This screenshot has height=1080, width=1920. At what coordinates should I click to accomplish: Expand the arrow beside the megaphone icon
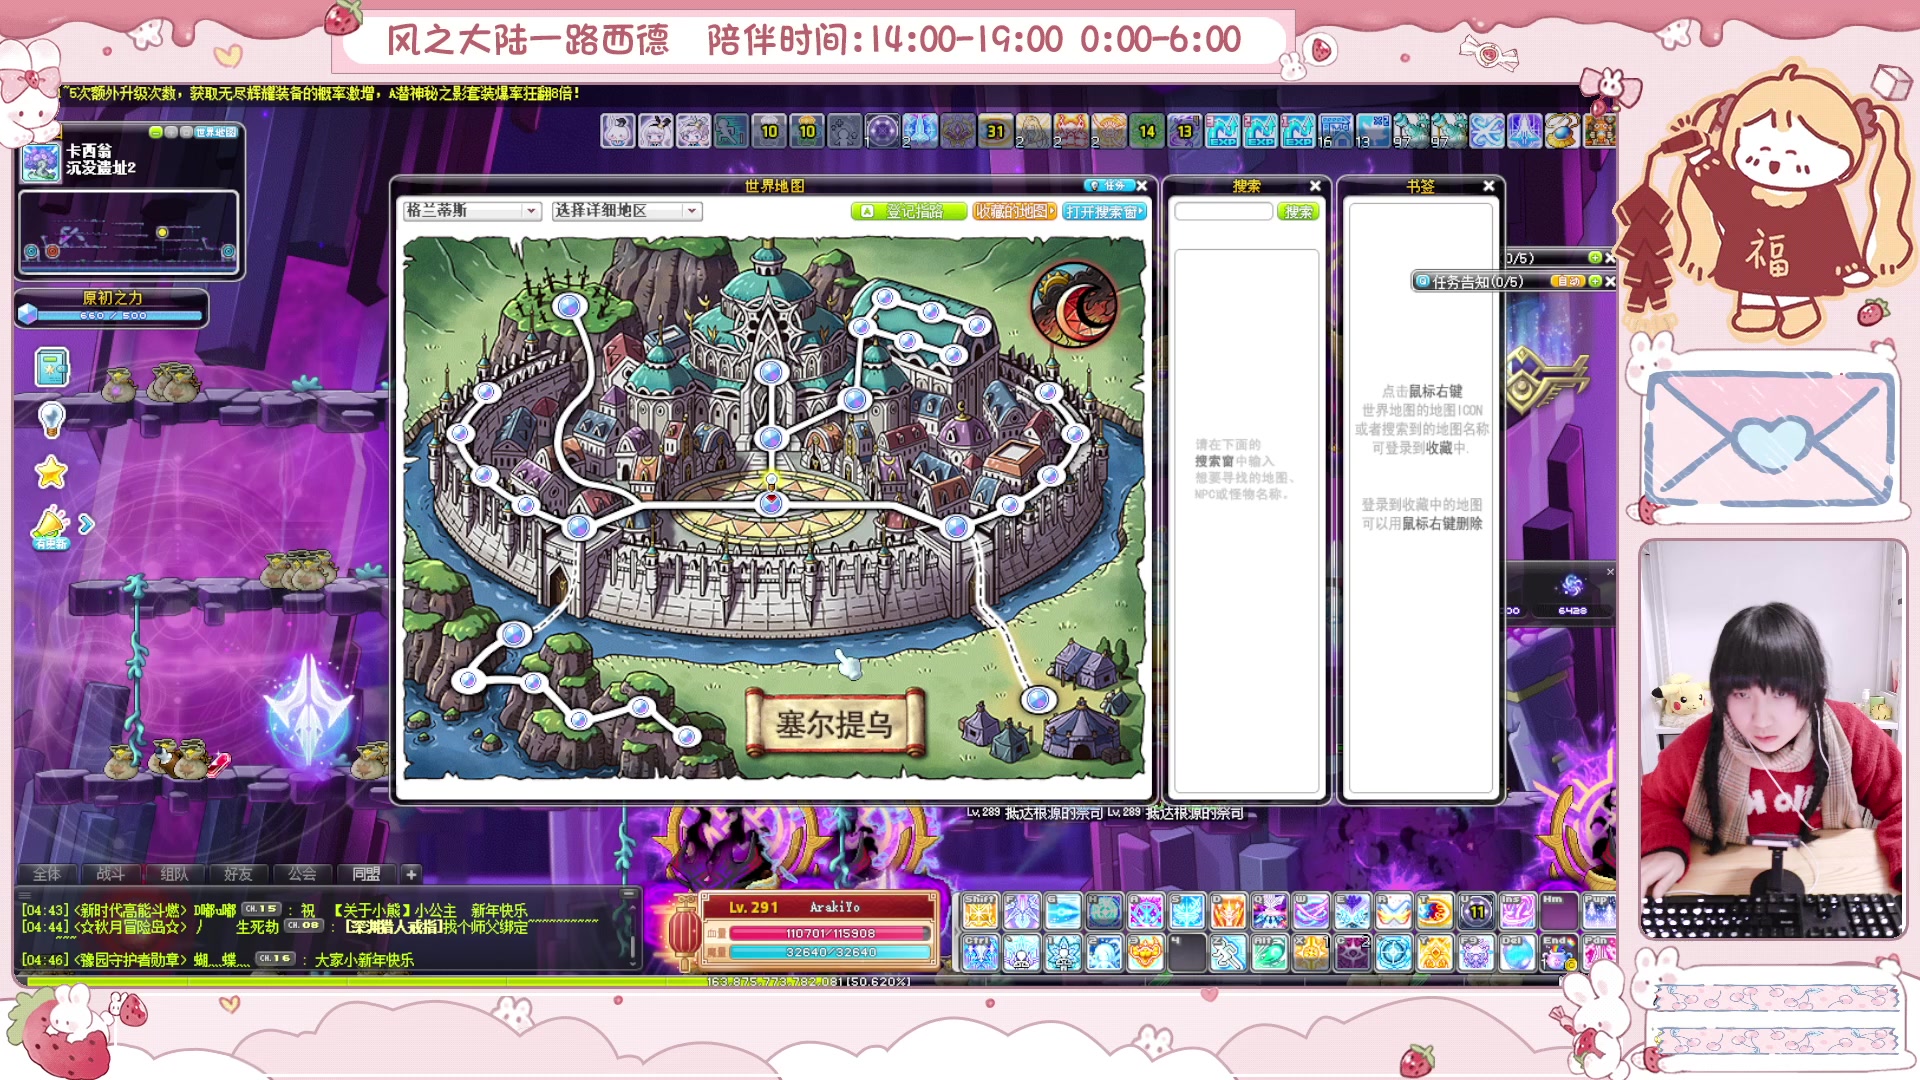pos(86,523)
